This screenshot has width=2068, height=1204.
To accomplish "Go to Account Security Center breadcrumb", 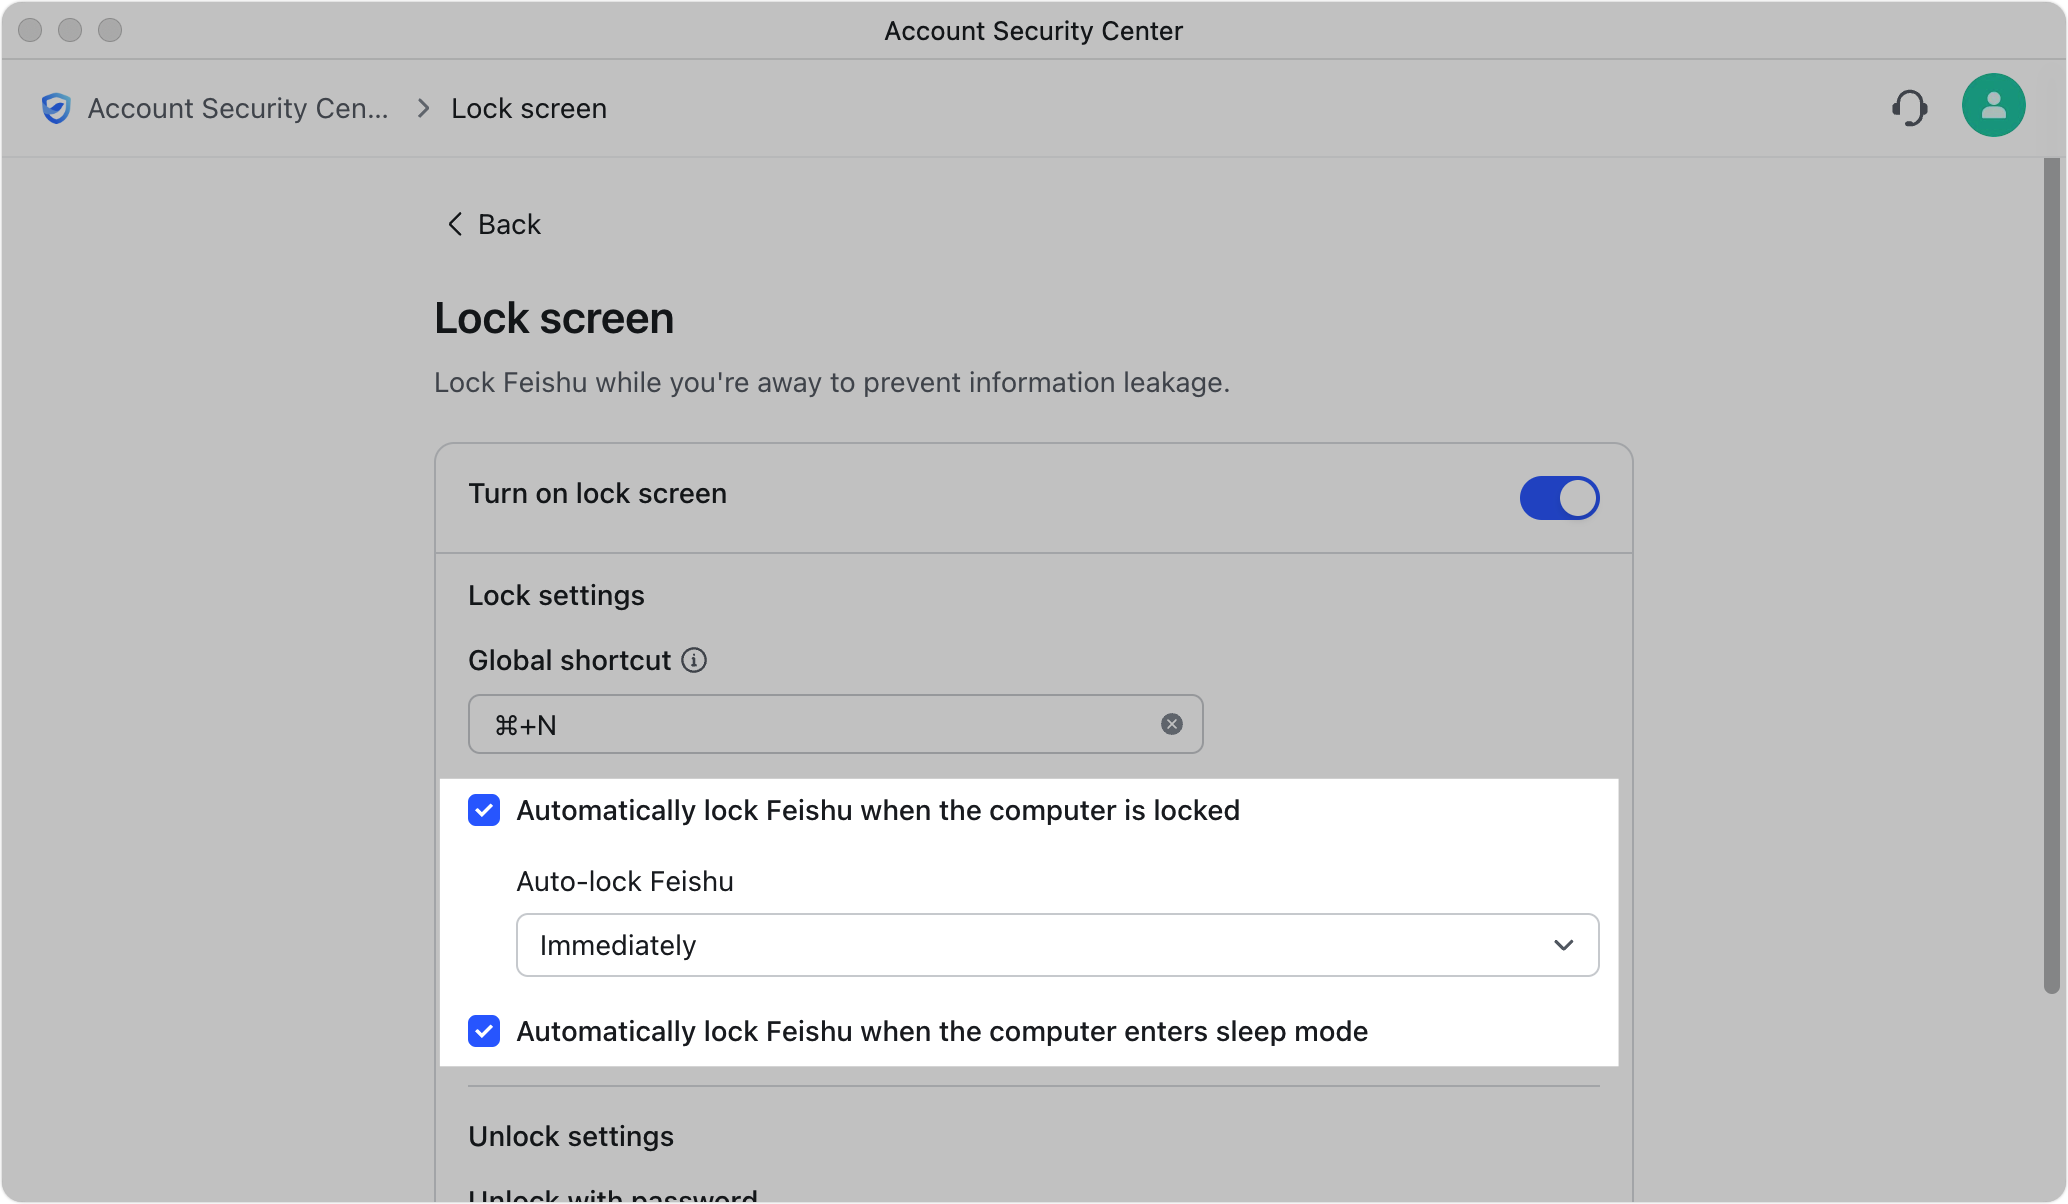I will click(x=237, y=108).
